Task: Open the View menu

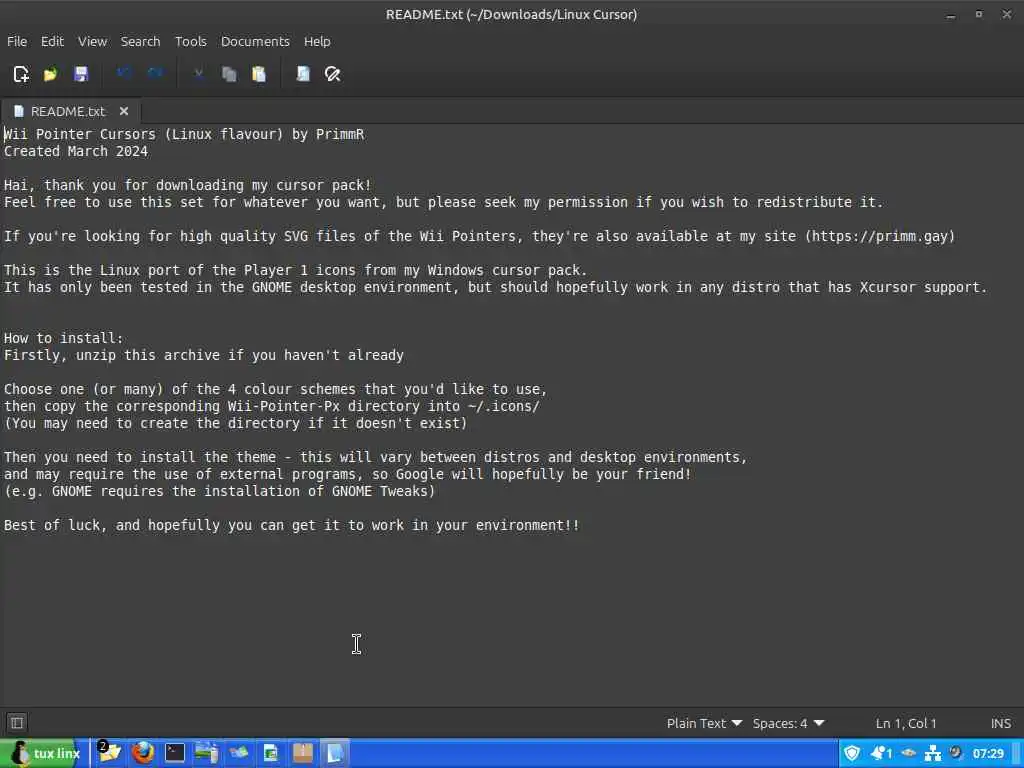Action: 92,41
